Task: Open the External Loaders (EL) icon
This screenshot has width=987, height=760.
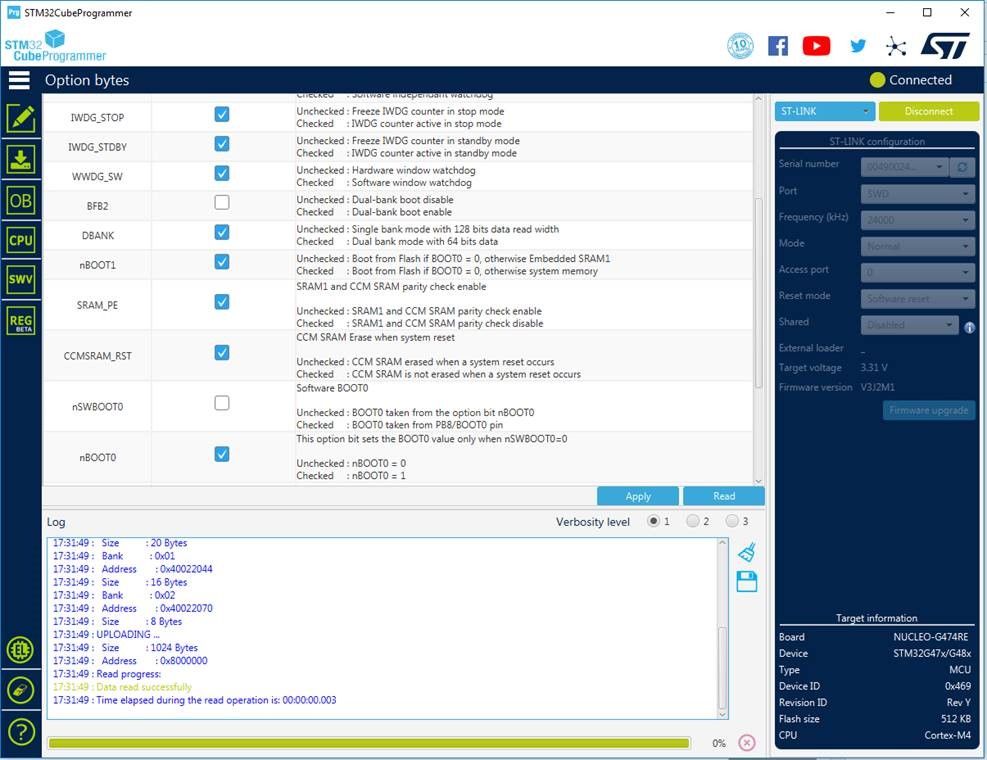Action: coord(21,650)
